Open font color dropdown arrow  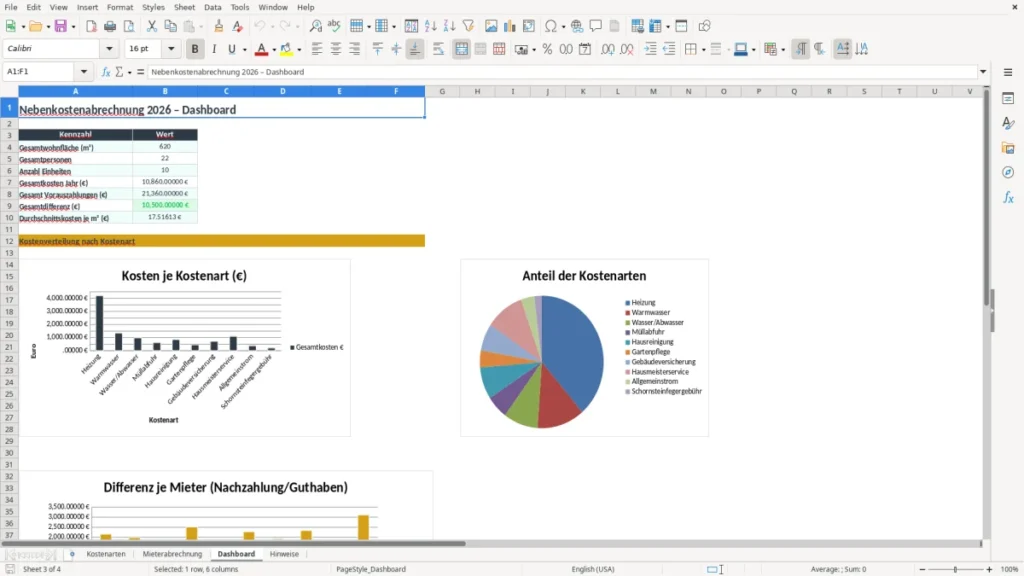point(274,50)
